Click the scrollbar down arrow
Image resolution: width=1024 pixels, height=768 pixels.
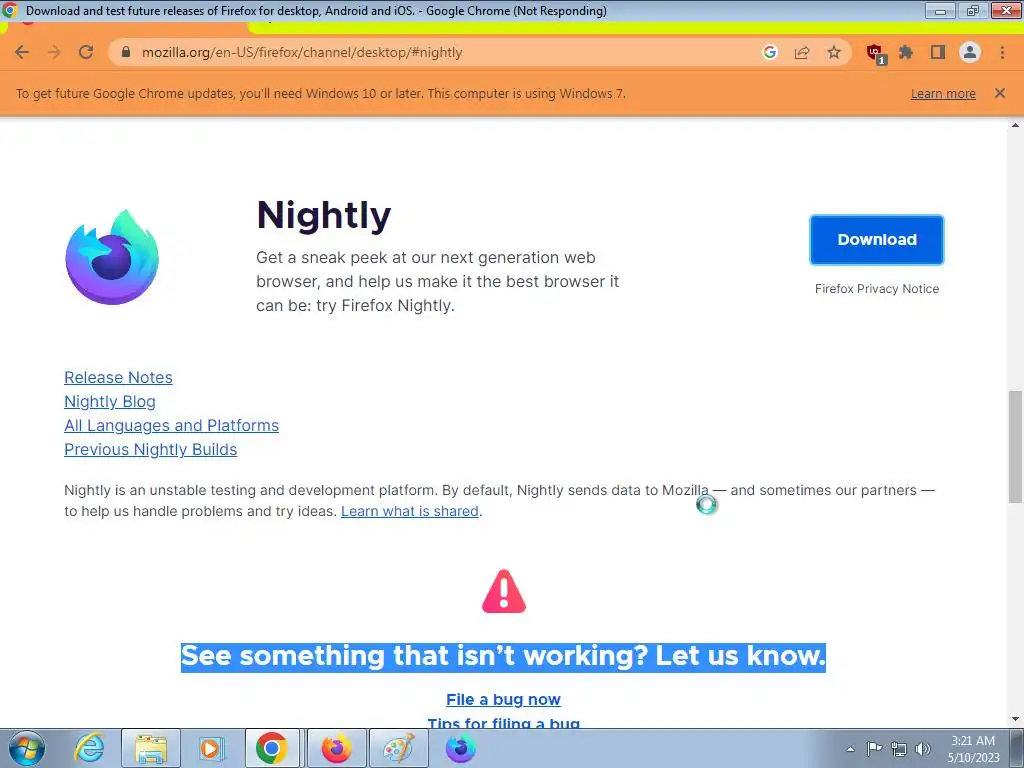[x=1015, y=720]
